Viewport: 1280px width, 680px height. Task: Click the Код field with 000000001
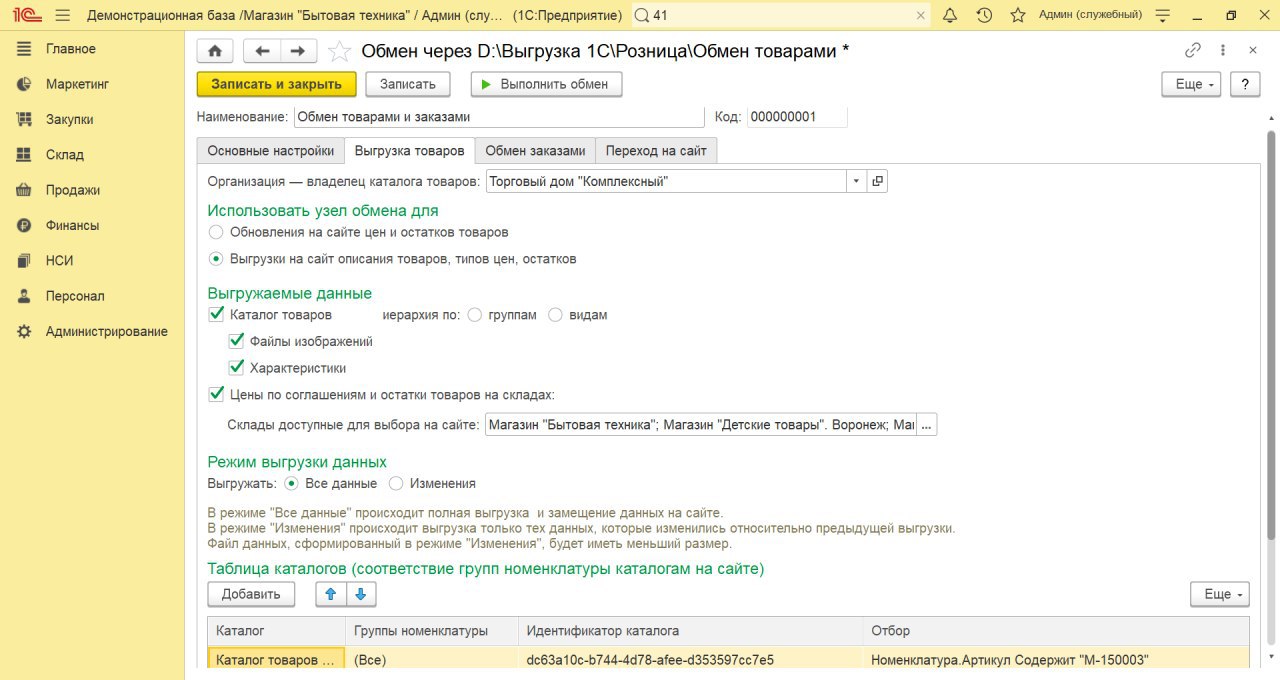point(797,116)
